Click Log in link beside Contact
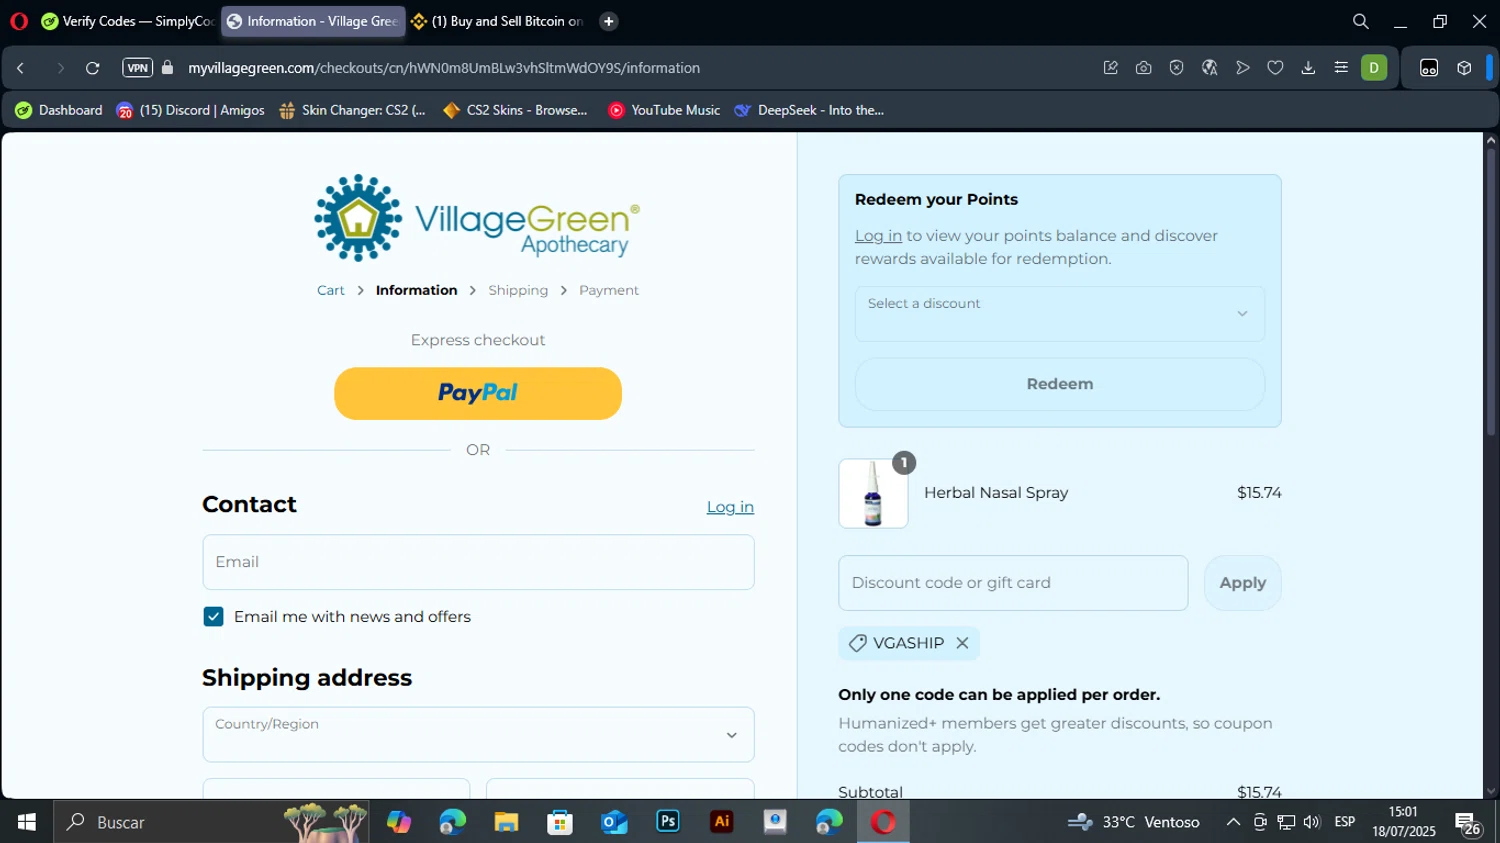The width and height of the screenshot is (1500, 843). (x=730, y=507)
